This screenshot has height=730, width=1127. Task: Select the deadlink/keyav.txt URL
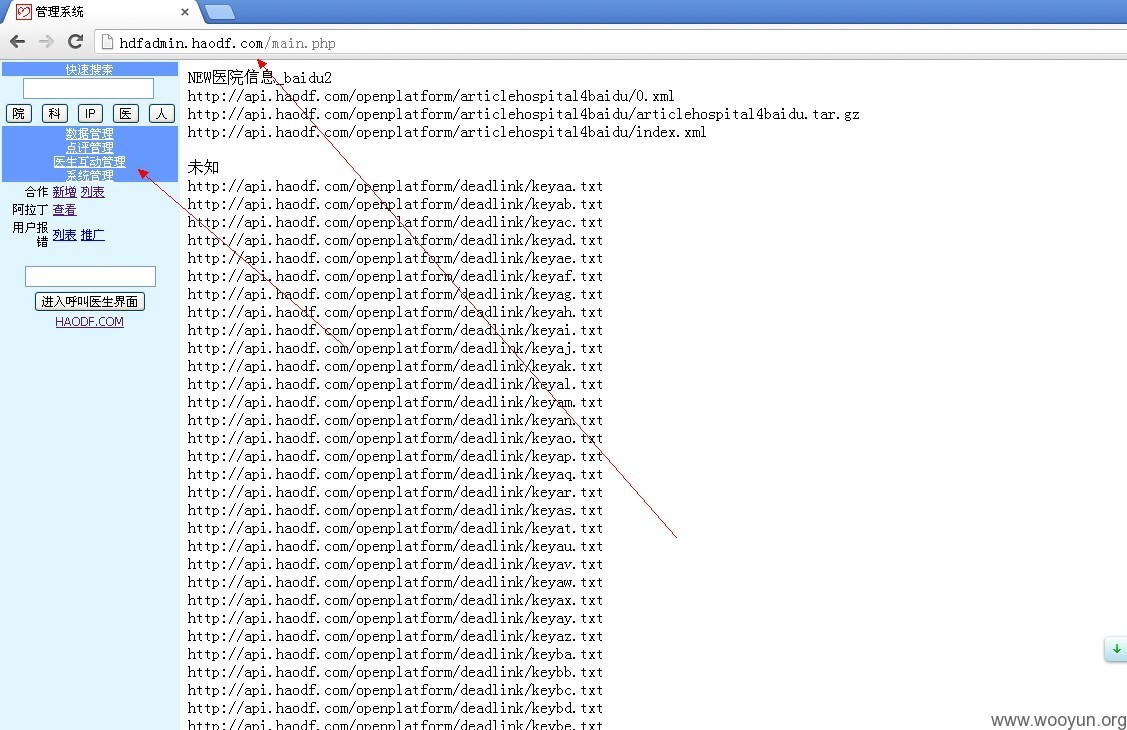(395, 564)
